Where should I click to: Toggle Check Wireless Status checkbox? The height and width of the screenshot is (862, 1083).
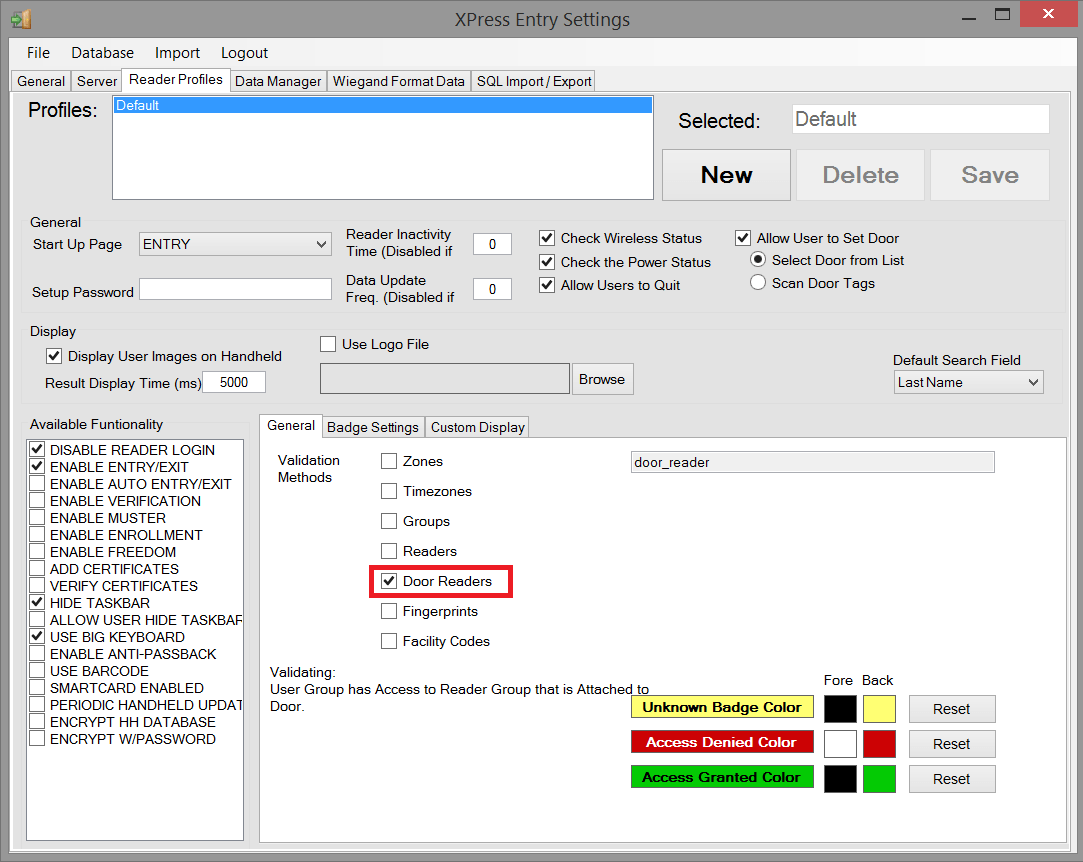click(x=547, y=238)
